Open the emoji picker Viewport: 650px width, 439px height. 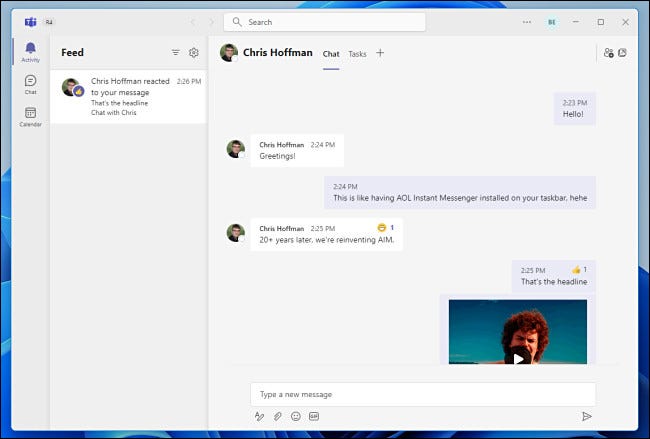(x=296, y=416)
